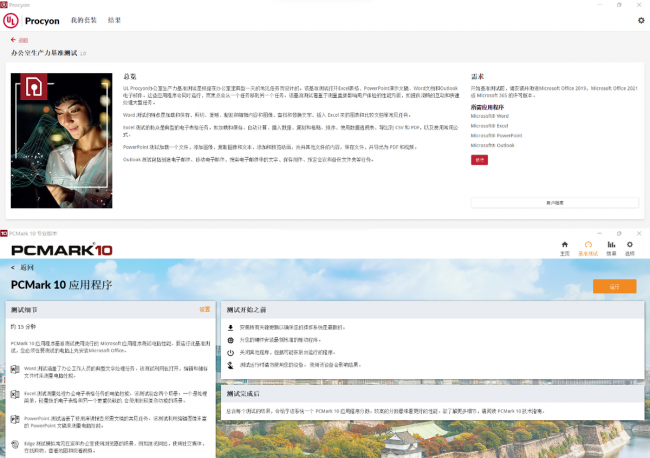
Task: Click the download arrow icon before test
Action: [230, 327]
